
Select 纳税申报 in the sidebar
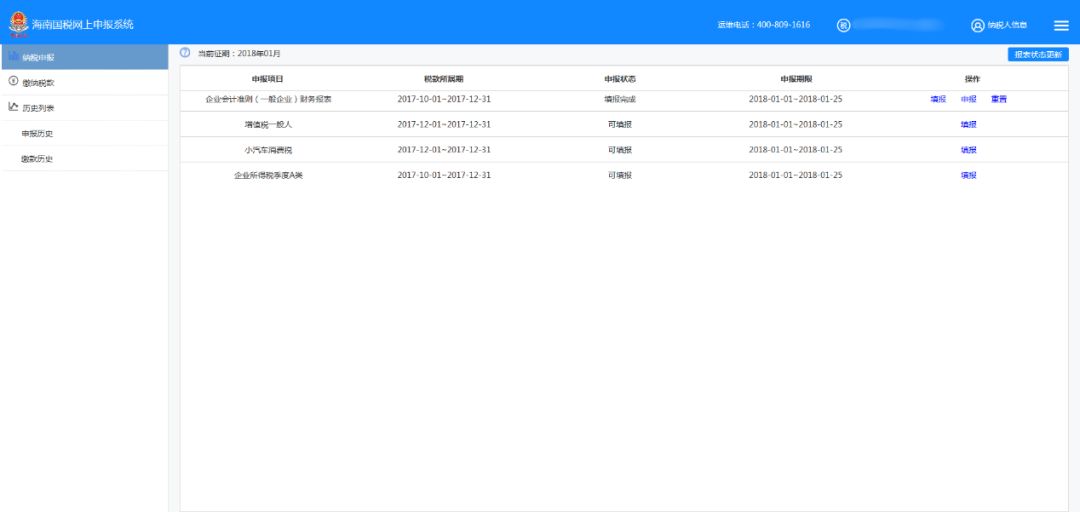(84, 57)
